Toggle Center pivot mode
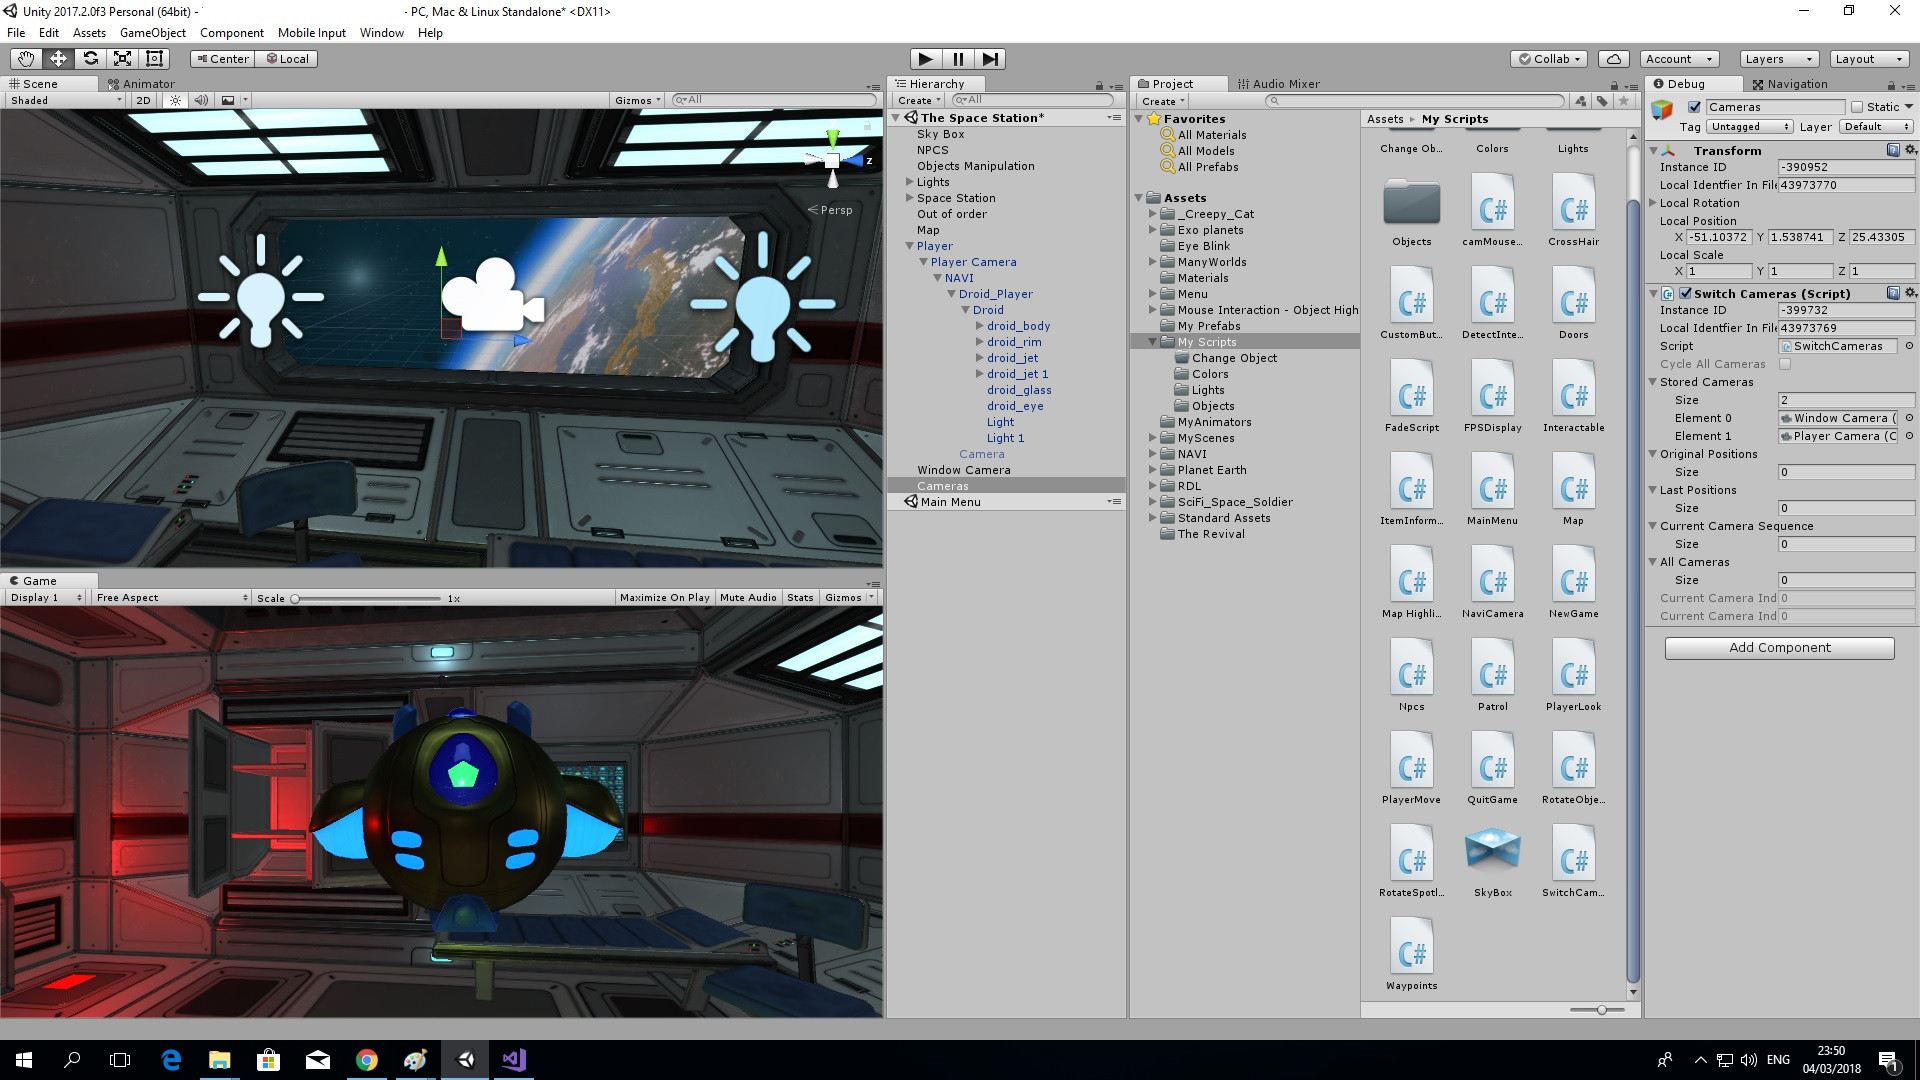This screenshot has width=1920, height=1080. (x=222, y=59)
